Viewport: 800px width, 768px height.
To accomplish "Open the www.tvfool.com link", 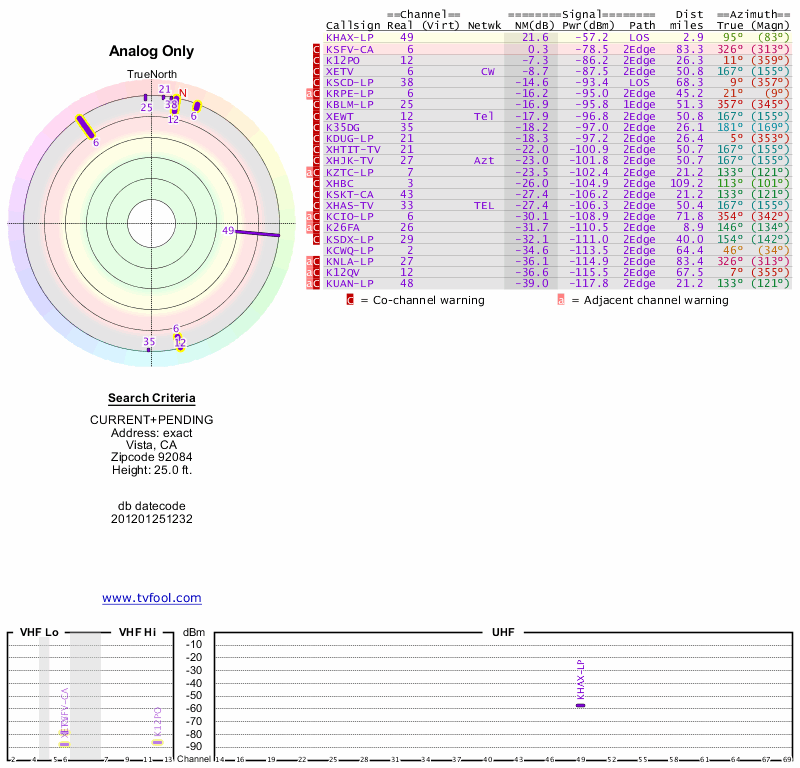I will pyautogui.click(x=152, y=598).
